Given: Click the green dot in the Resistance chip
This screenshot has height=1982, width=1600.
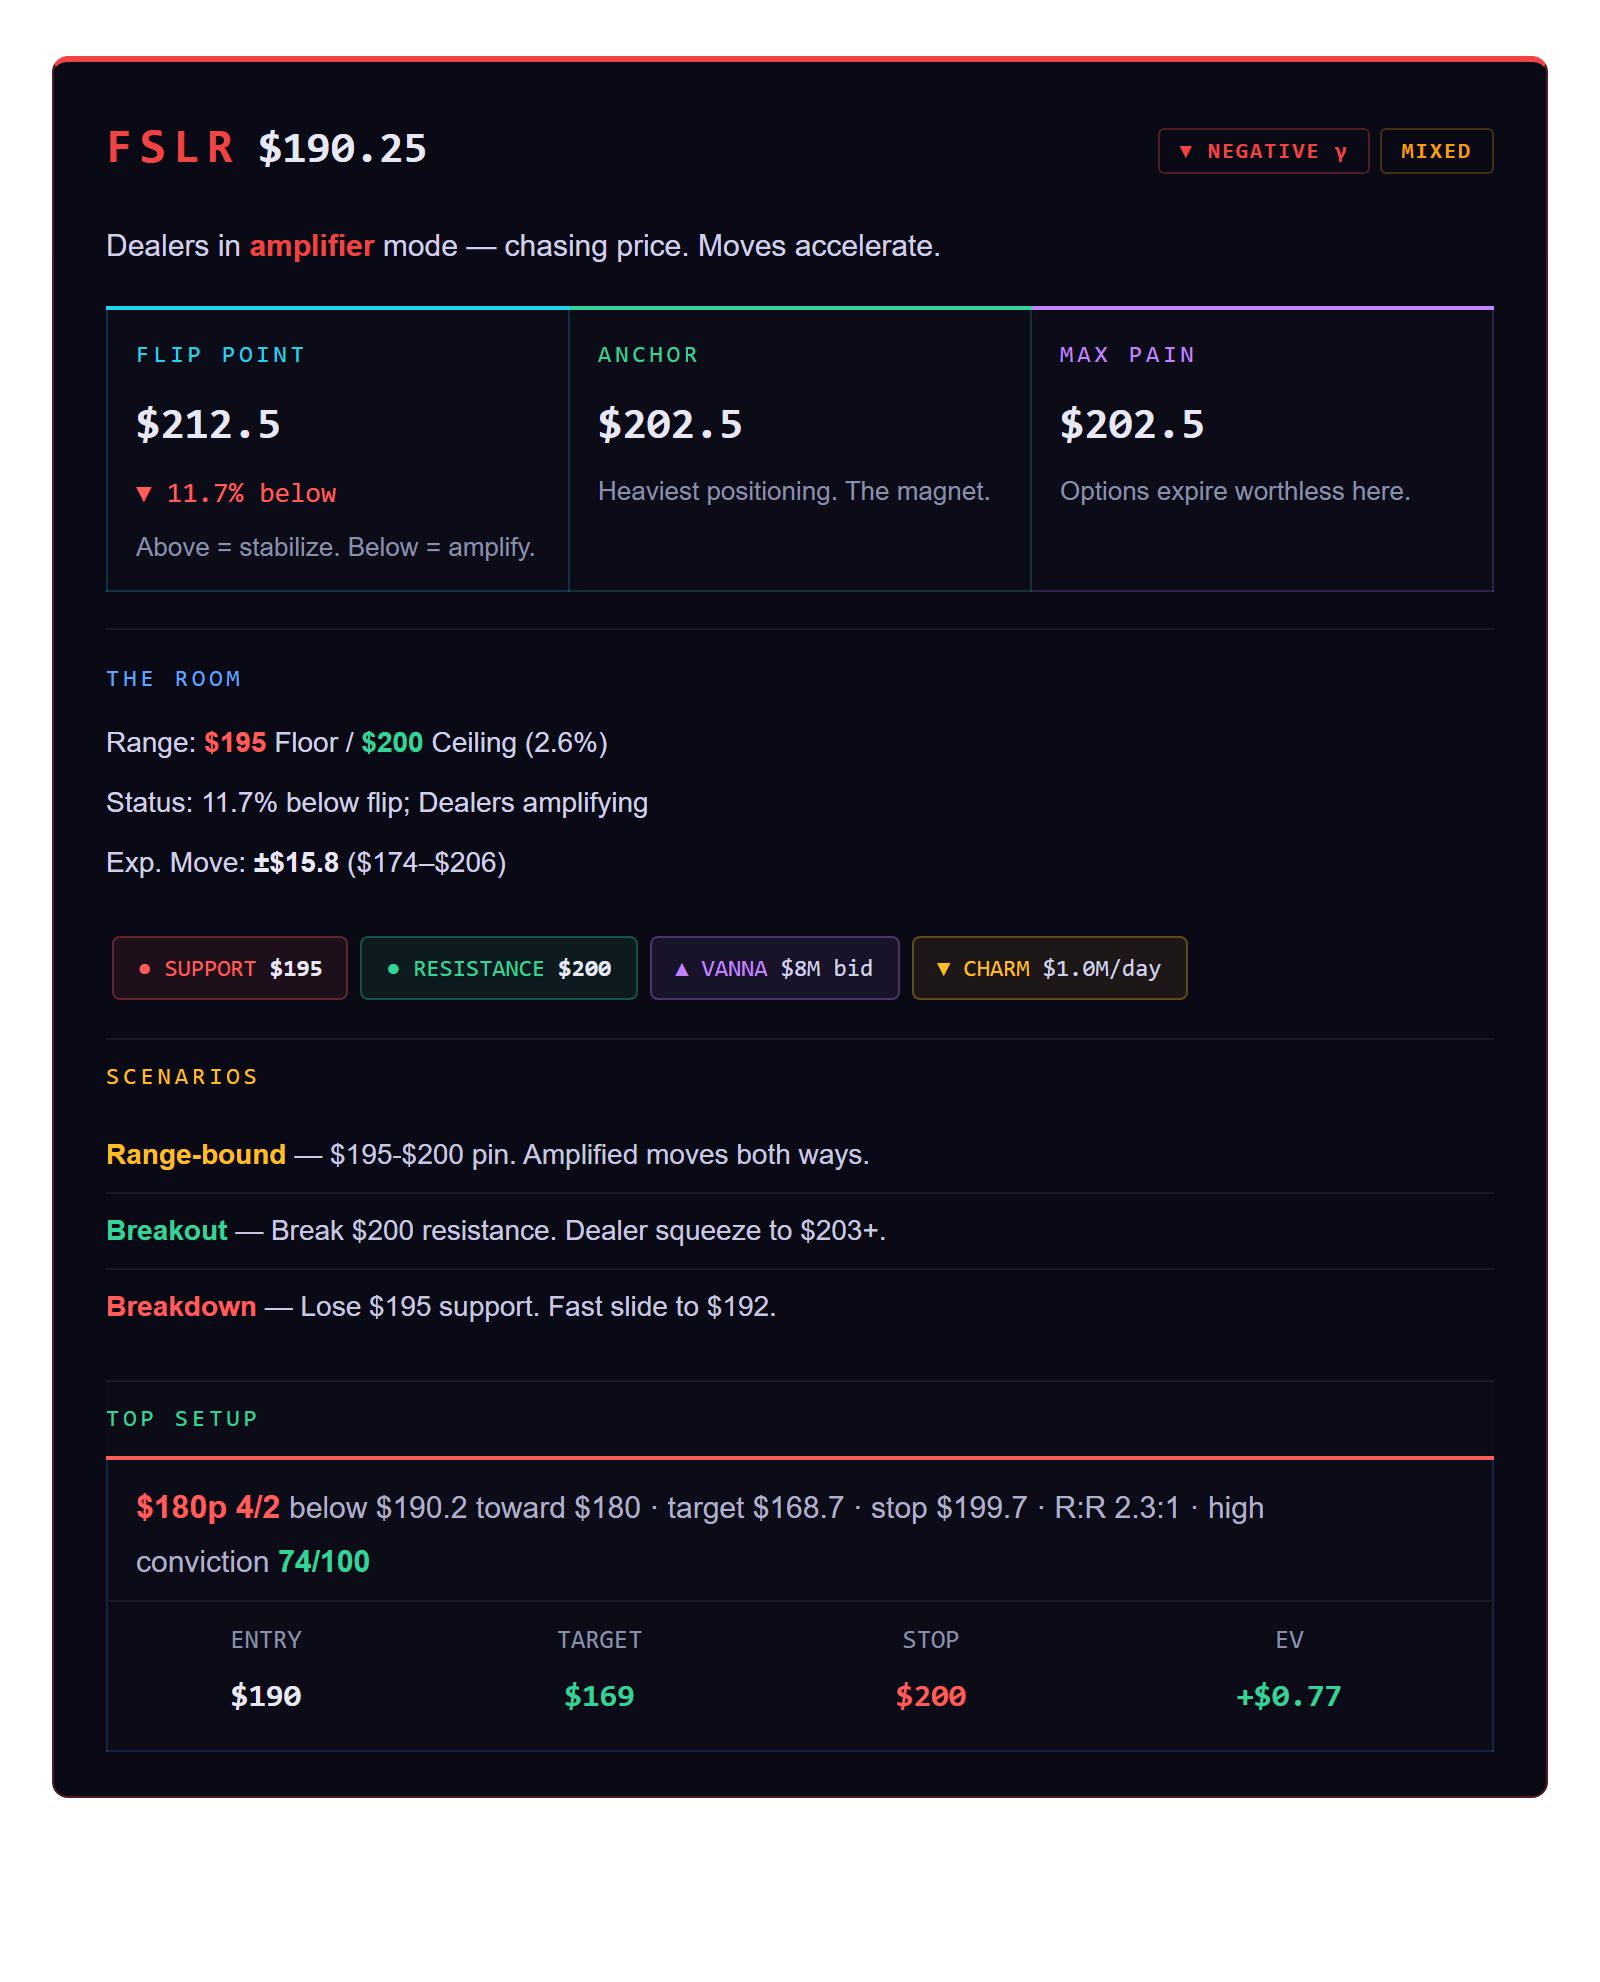Looking at the screenshot, I should pos(393,969).
